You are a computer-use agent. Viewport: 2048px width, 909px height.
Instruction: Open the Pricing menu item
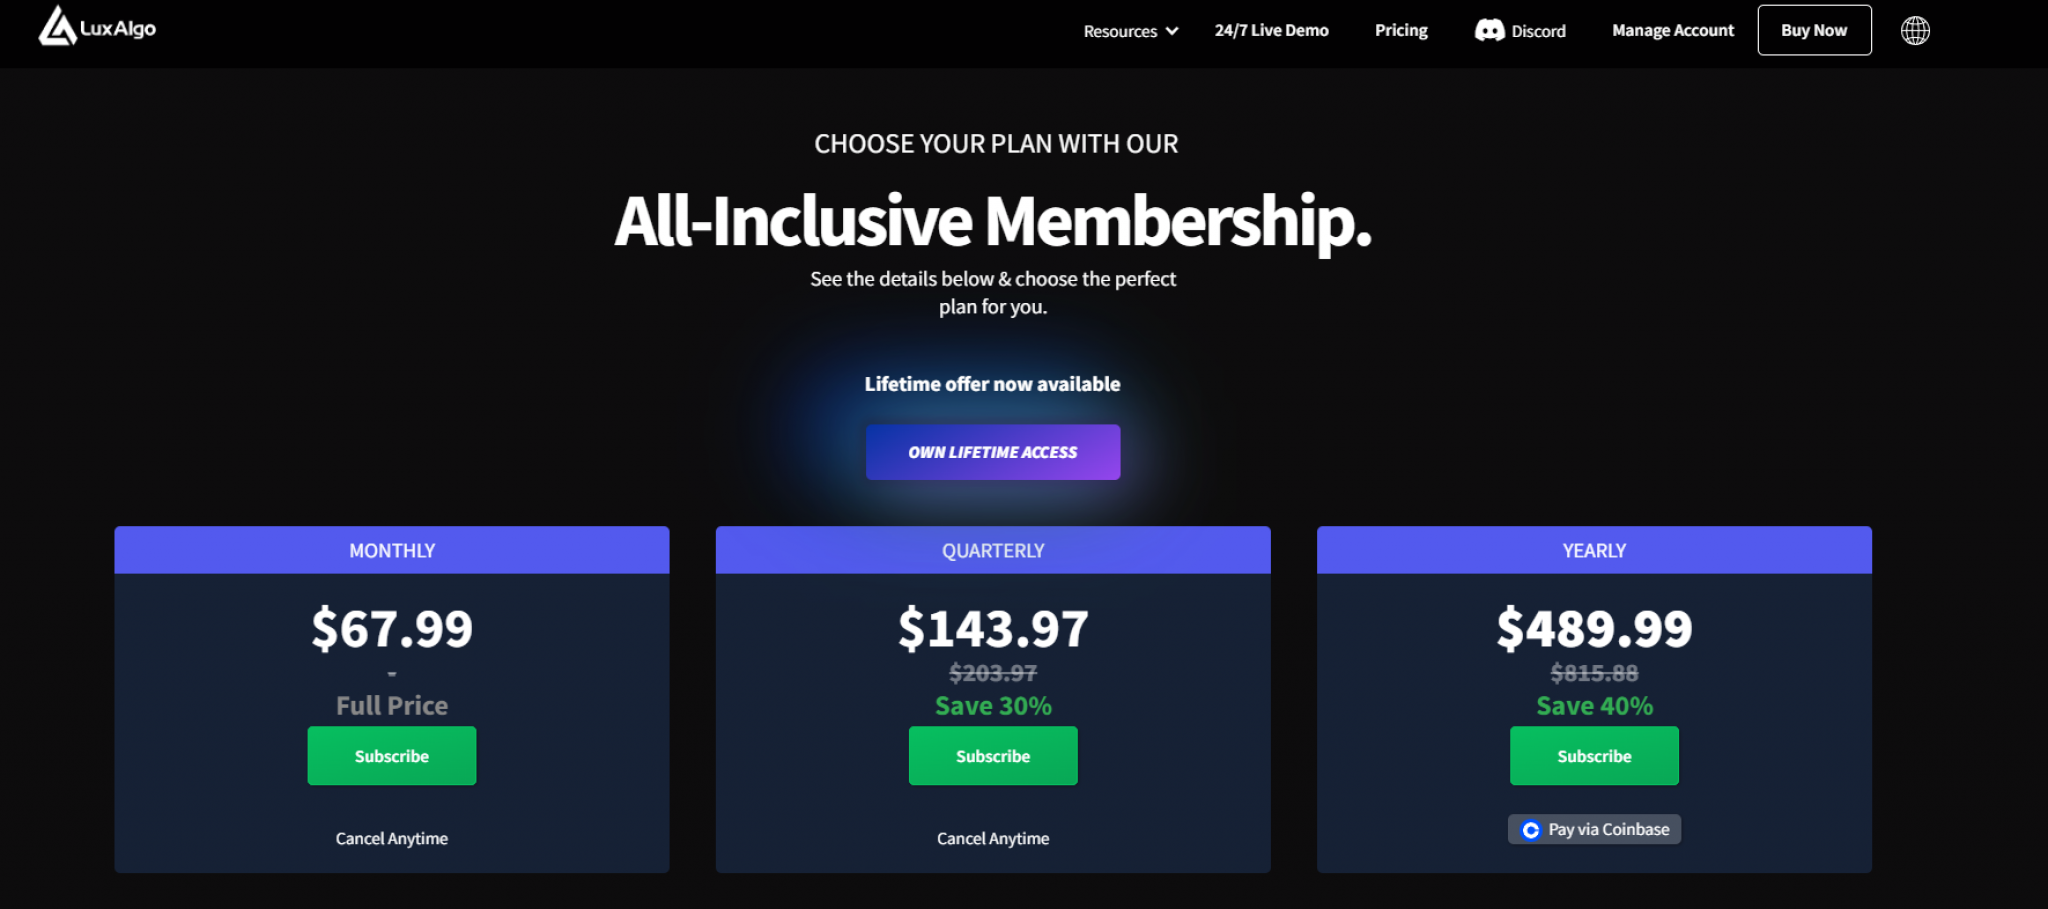[x=1400, y=31]
